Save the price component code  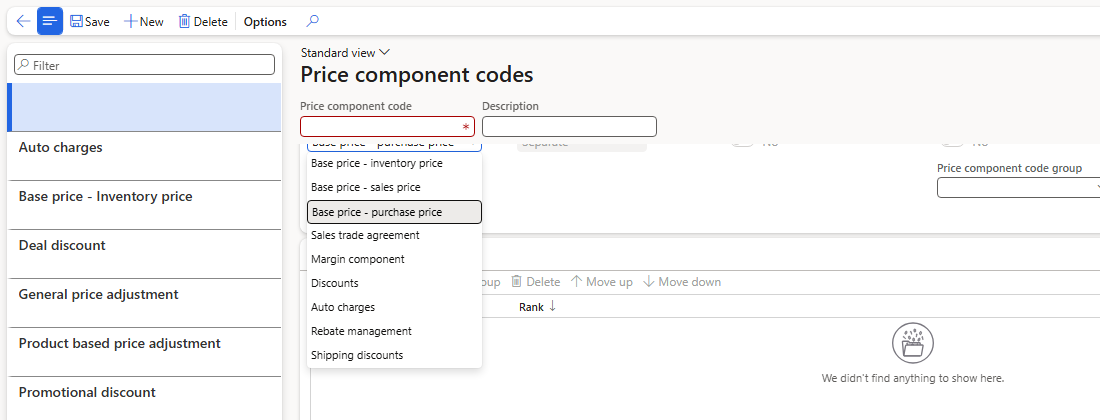90,22
